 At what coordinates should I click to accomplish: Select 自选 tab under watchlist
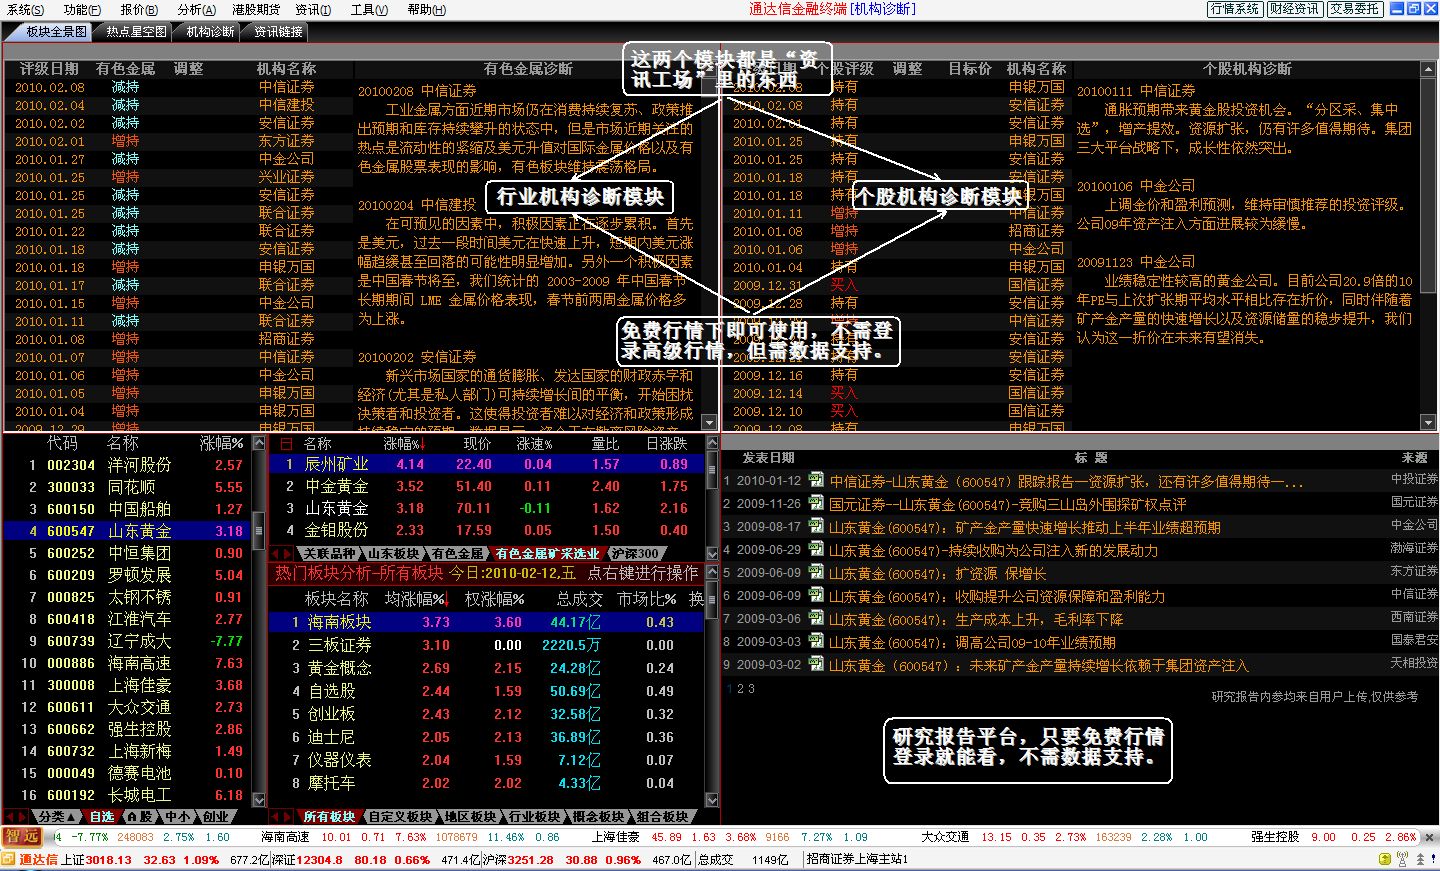[102, 817]
